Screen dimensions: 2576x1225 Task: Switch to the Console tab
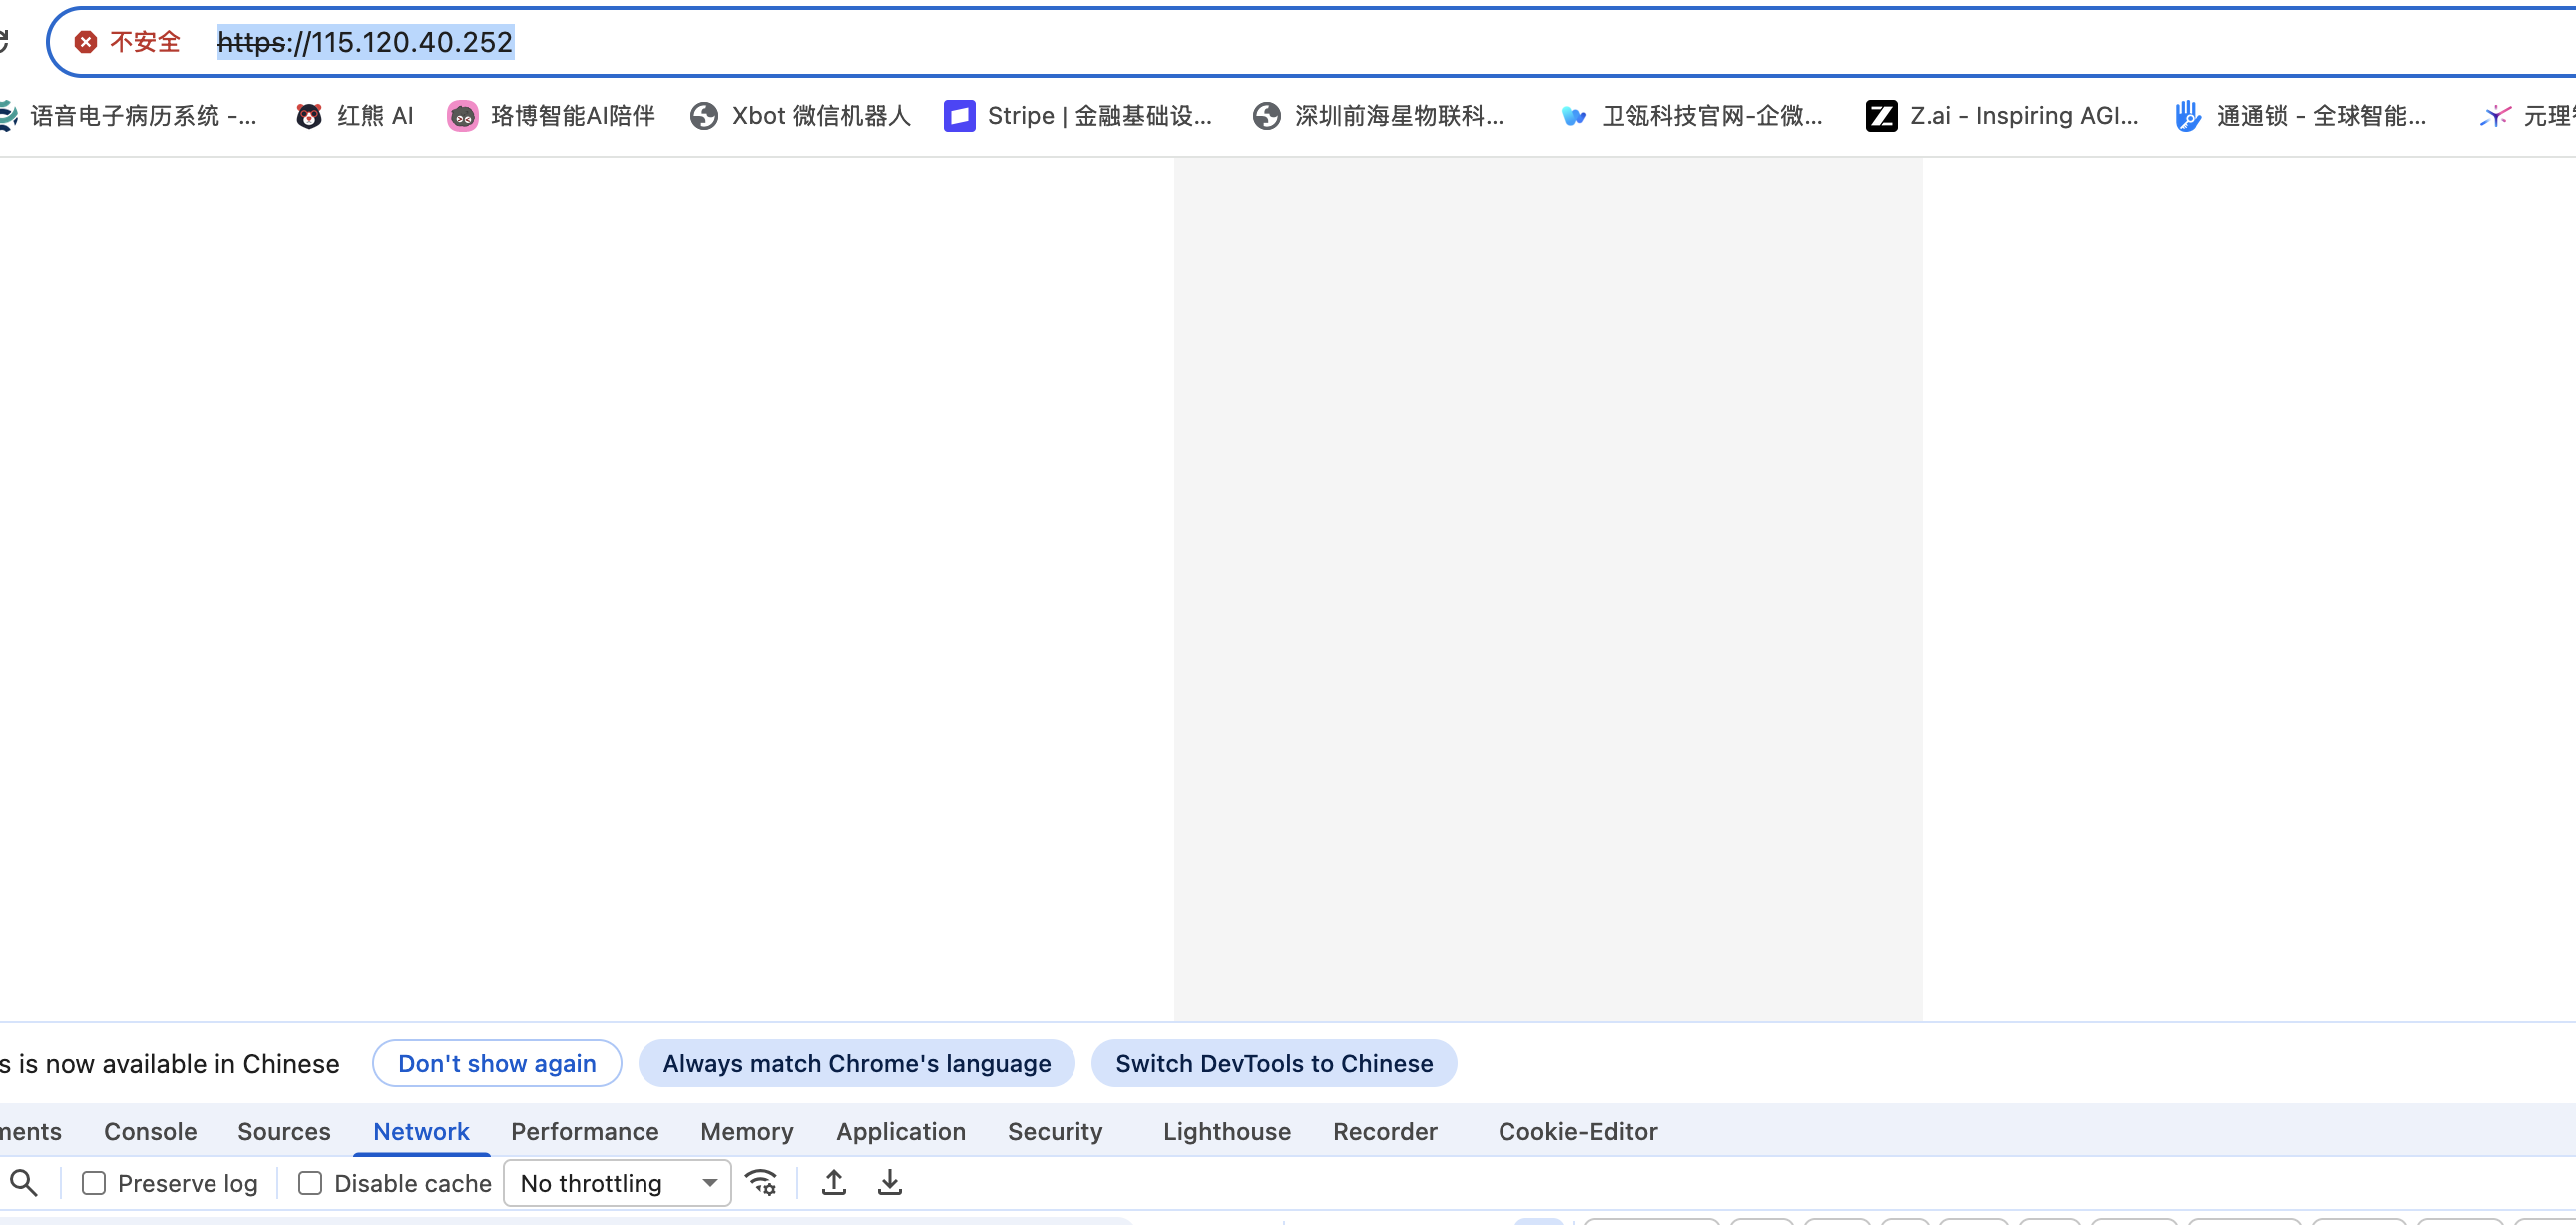[150, 1131]
